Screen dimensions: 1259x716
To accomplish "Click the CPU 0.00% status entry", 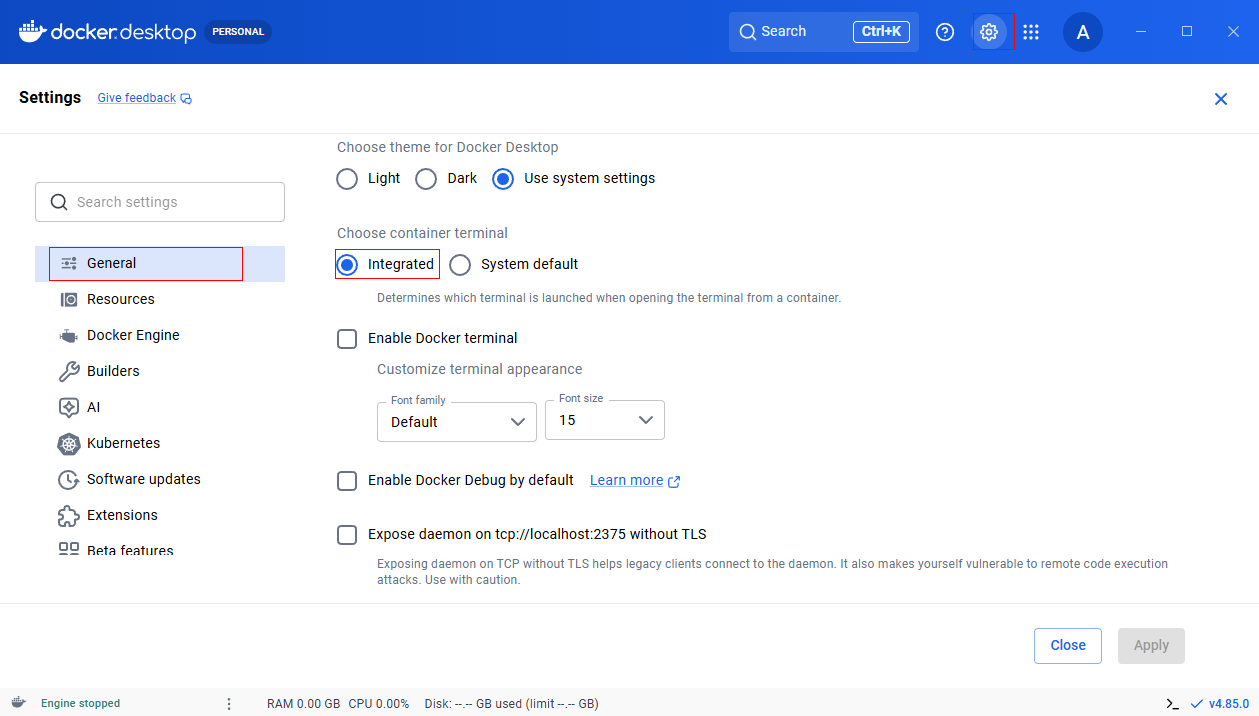I will (379, 704).
